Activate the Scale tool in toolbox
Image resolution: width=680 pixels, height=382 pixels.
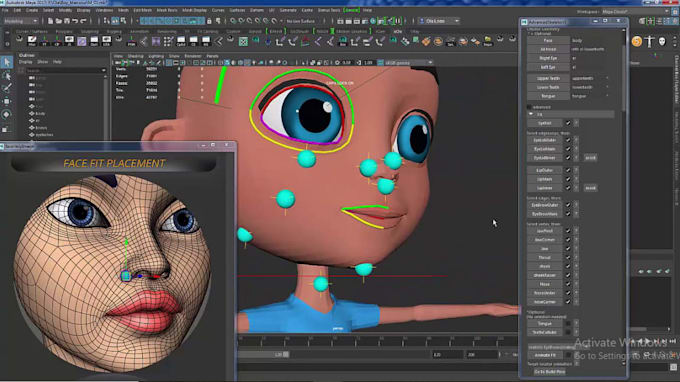tap(7, 128)
